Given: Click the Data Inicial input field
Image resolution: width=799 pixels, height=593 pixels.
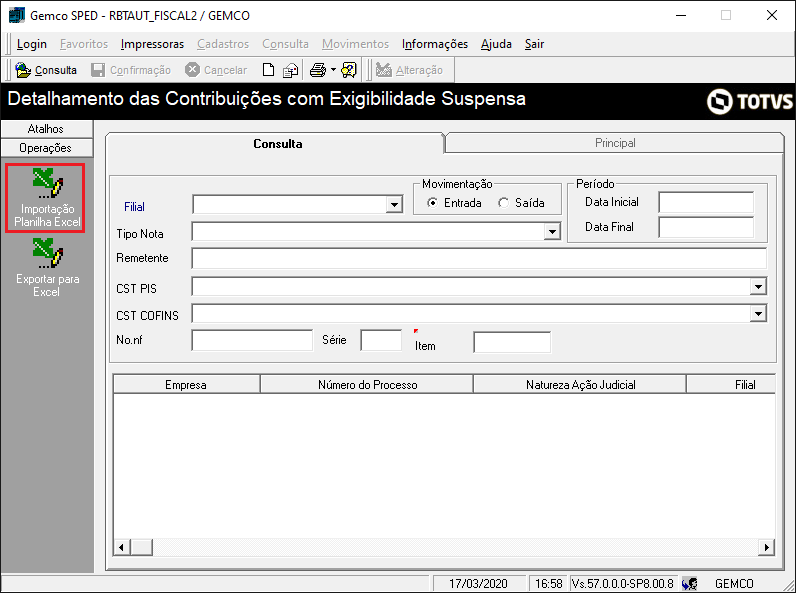Looking at the screenshot, I should tap(706, 202).
